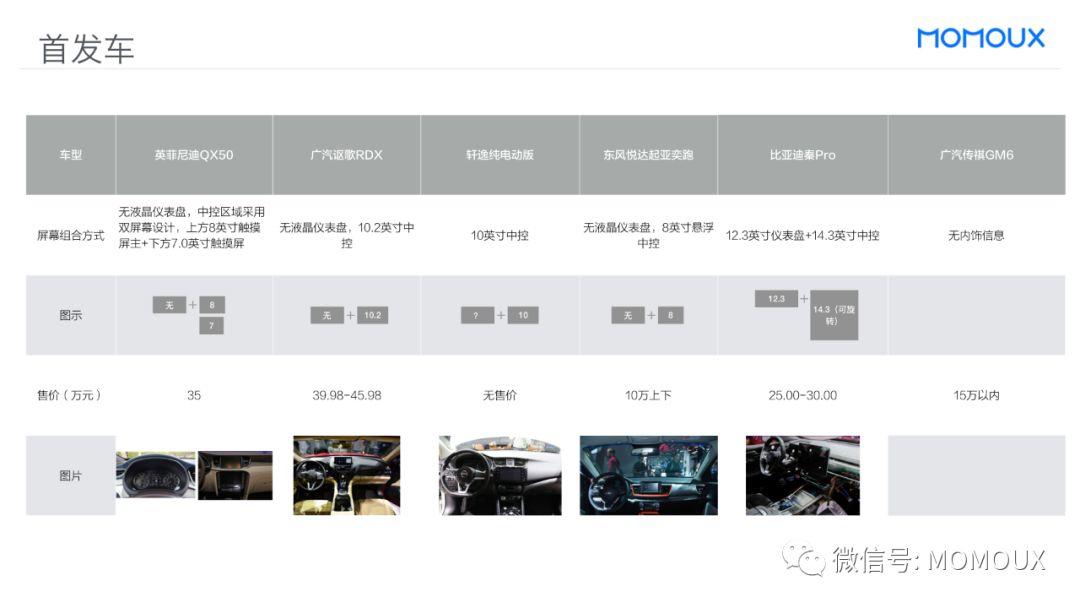Image resolution: width=1080 pixels, height=608 pixels.
Task: Open the 轩逸纯电动版 interior photo
Action: click(500, 475)
